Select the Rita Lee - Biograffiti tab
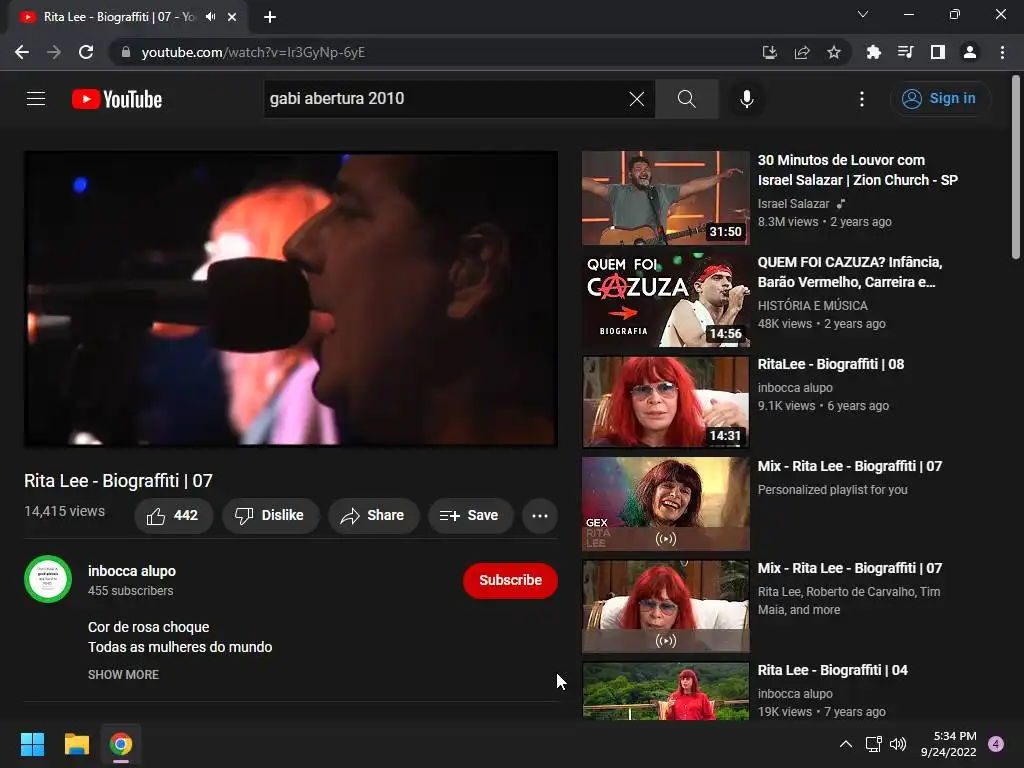This screenshot has width=1024, height=768. pyautogui.click(x=120, y=17)
